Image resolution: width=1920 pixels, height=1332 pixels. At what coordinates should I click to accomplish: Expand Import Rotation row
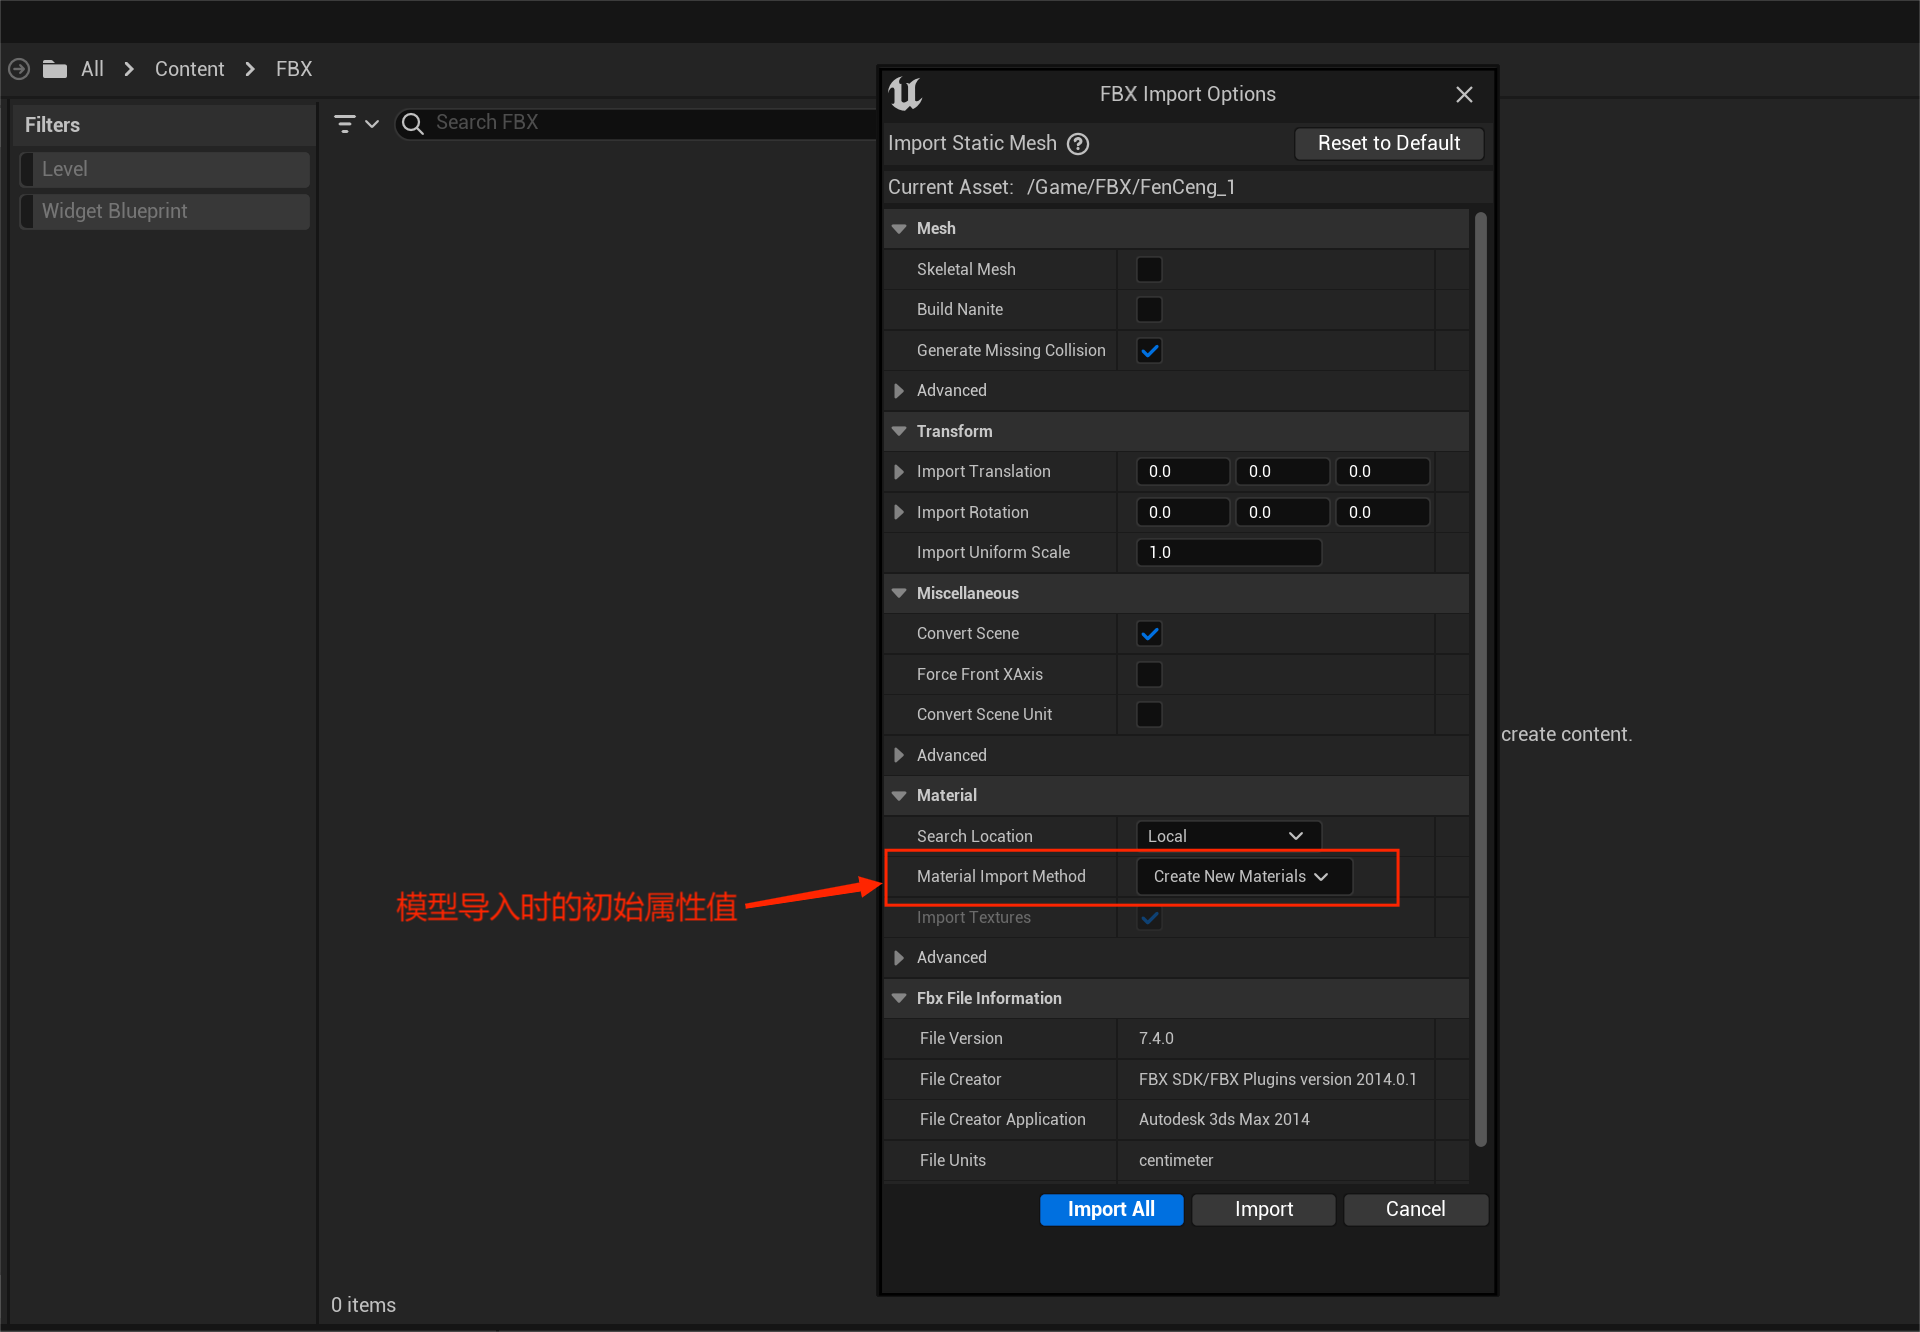(899, 513)
